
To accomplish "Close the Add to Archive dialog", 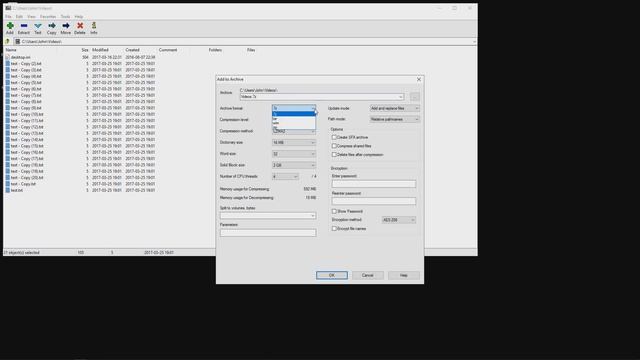I will pyautogui.click(x=419, y=79).
